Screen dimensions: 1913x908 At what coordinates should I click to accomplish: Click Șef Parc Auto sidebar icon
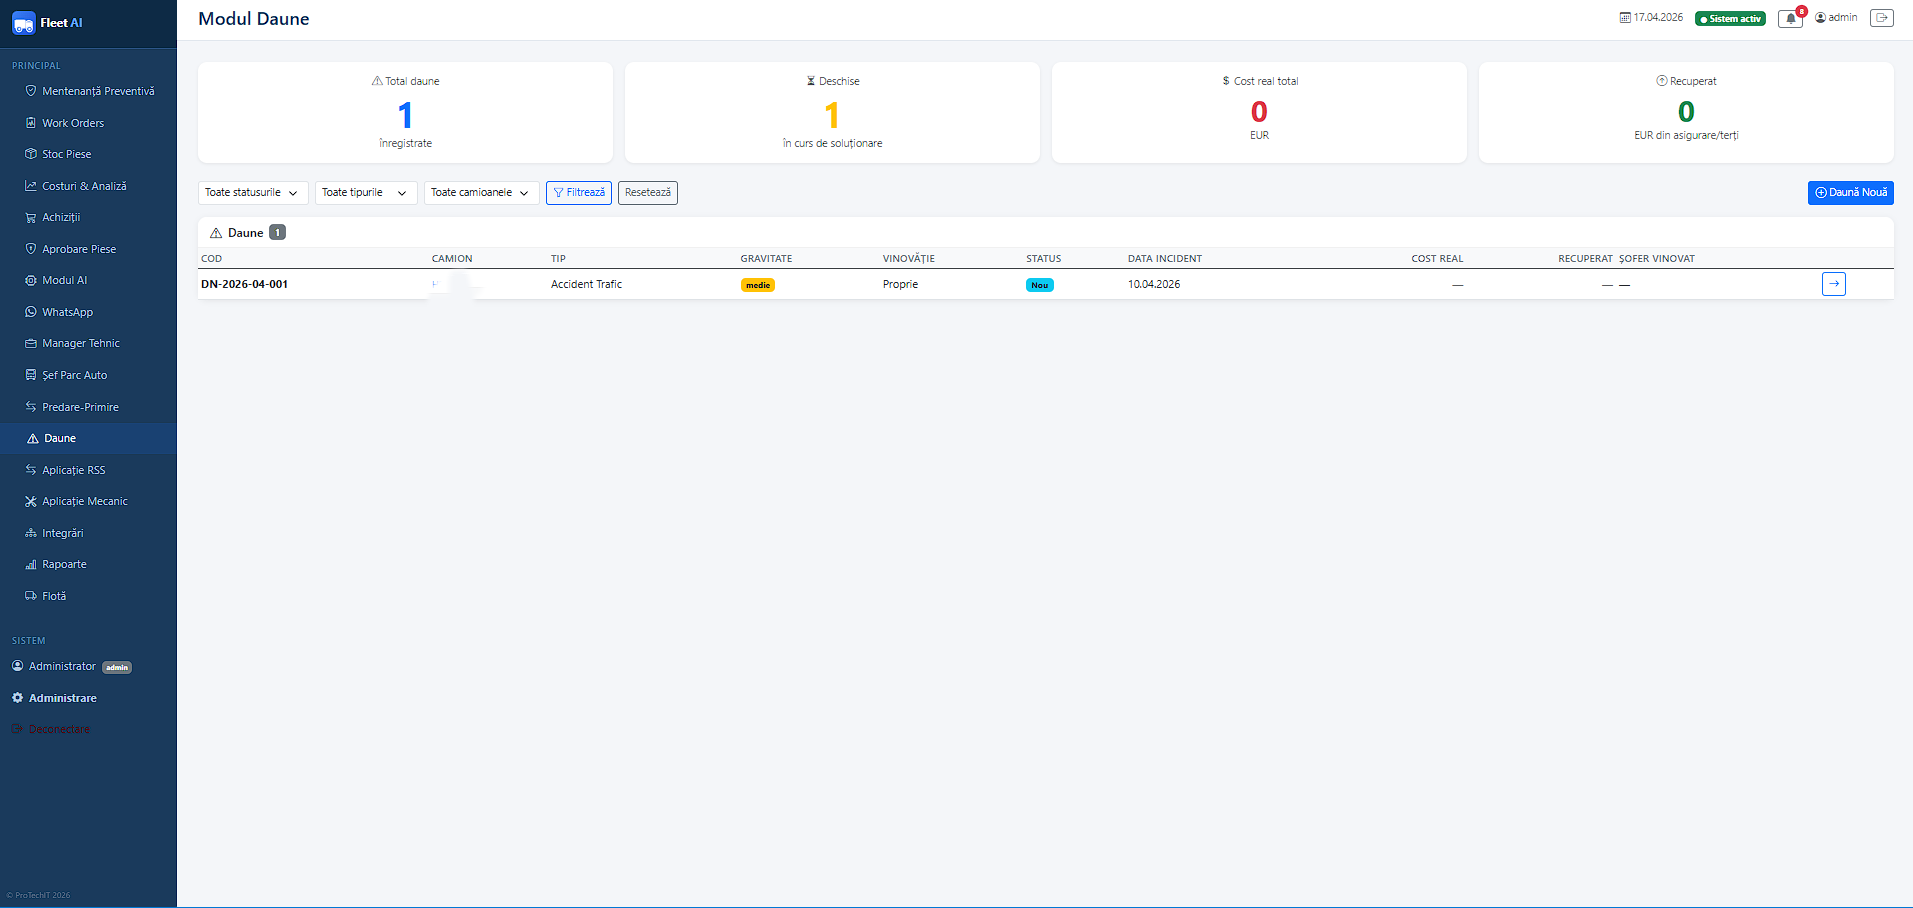coord(31,375)
